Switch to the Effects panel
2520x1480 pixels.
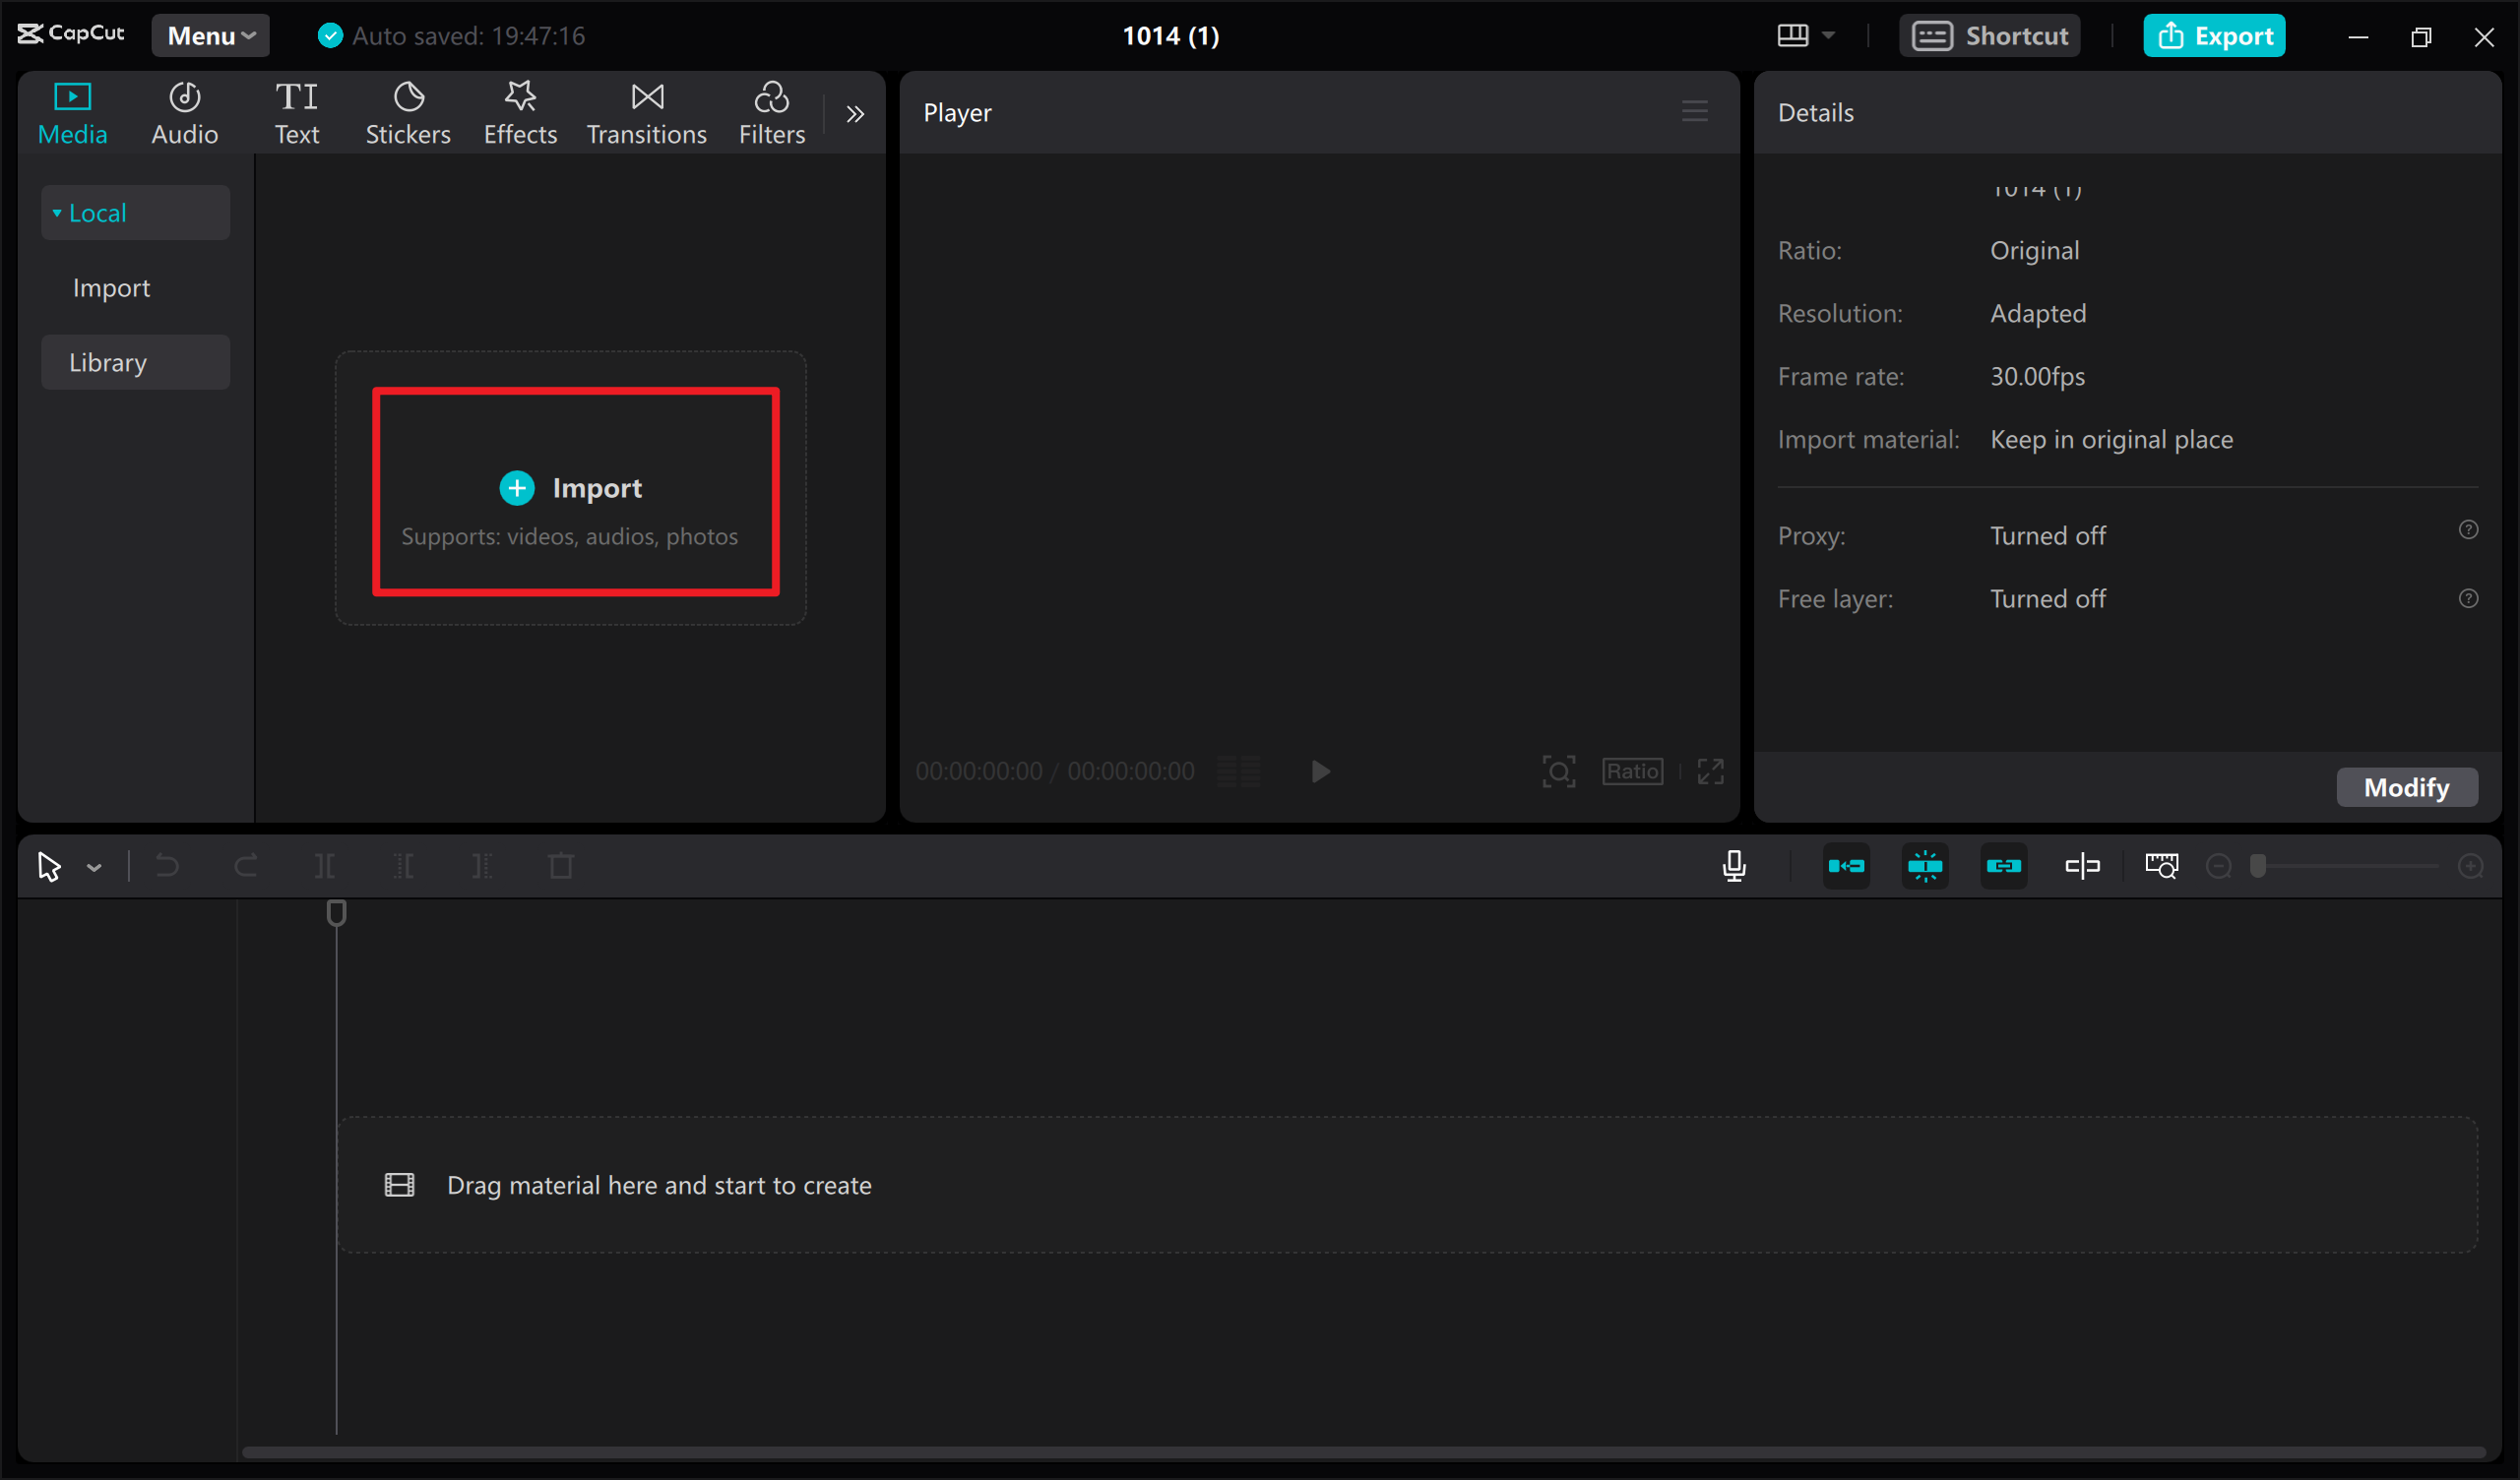pyautogui.click(x=519, y=112)
